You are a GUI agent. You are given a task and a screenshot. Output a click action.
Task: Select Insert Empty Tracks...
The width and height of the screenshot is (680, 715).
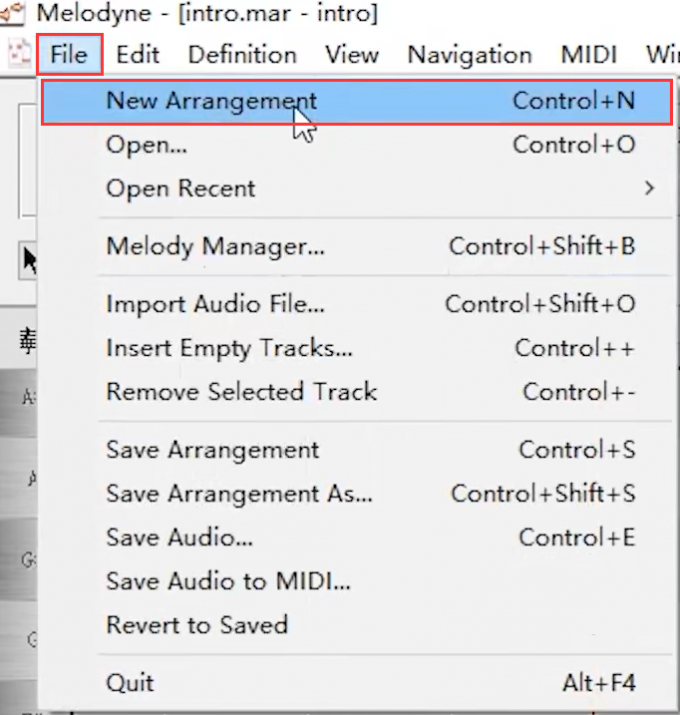(357, 348)
